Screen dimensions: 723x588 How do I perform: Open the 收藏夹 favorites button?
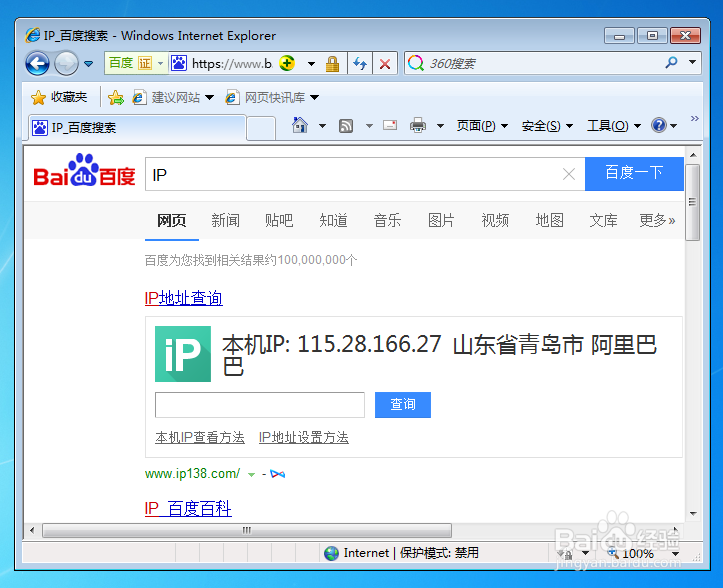[x=59, y=97]
